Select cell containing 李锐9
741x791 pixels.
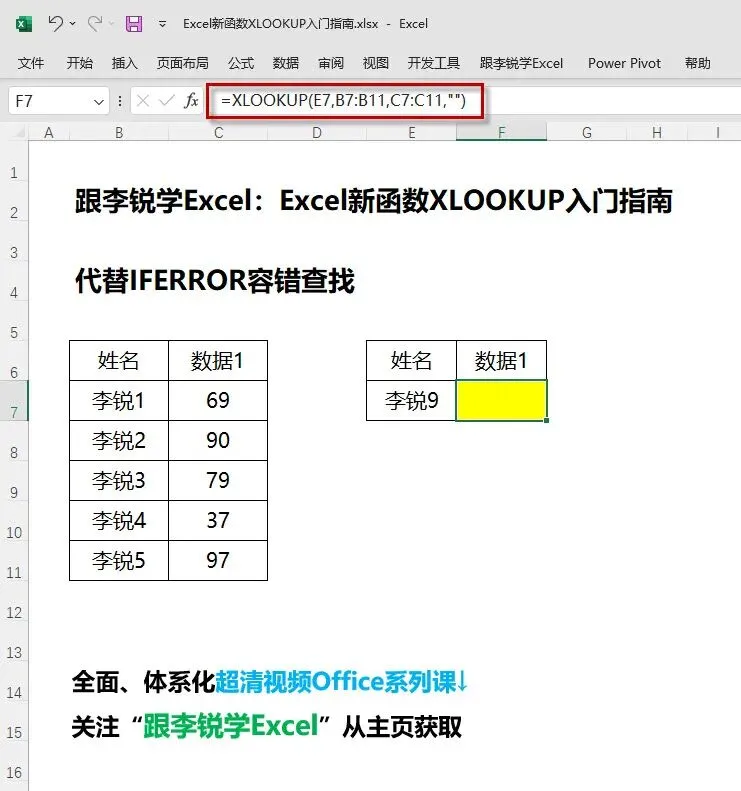click(x=412, y=401)
